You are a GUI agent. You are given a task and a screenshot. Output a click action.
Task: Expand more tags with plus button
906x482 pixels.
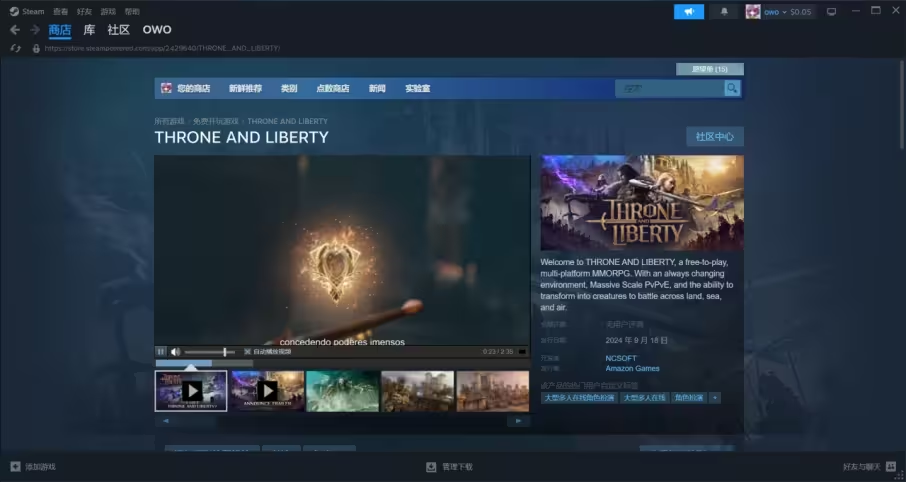(x=715, y=398)
